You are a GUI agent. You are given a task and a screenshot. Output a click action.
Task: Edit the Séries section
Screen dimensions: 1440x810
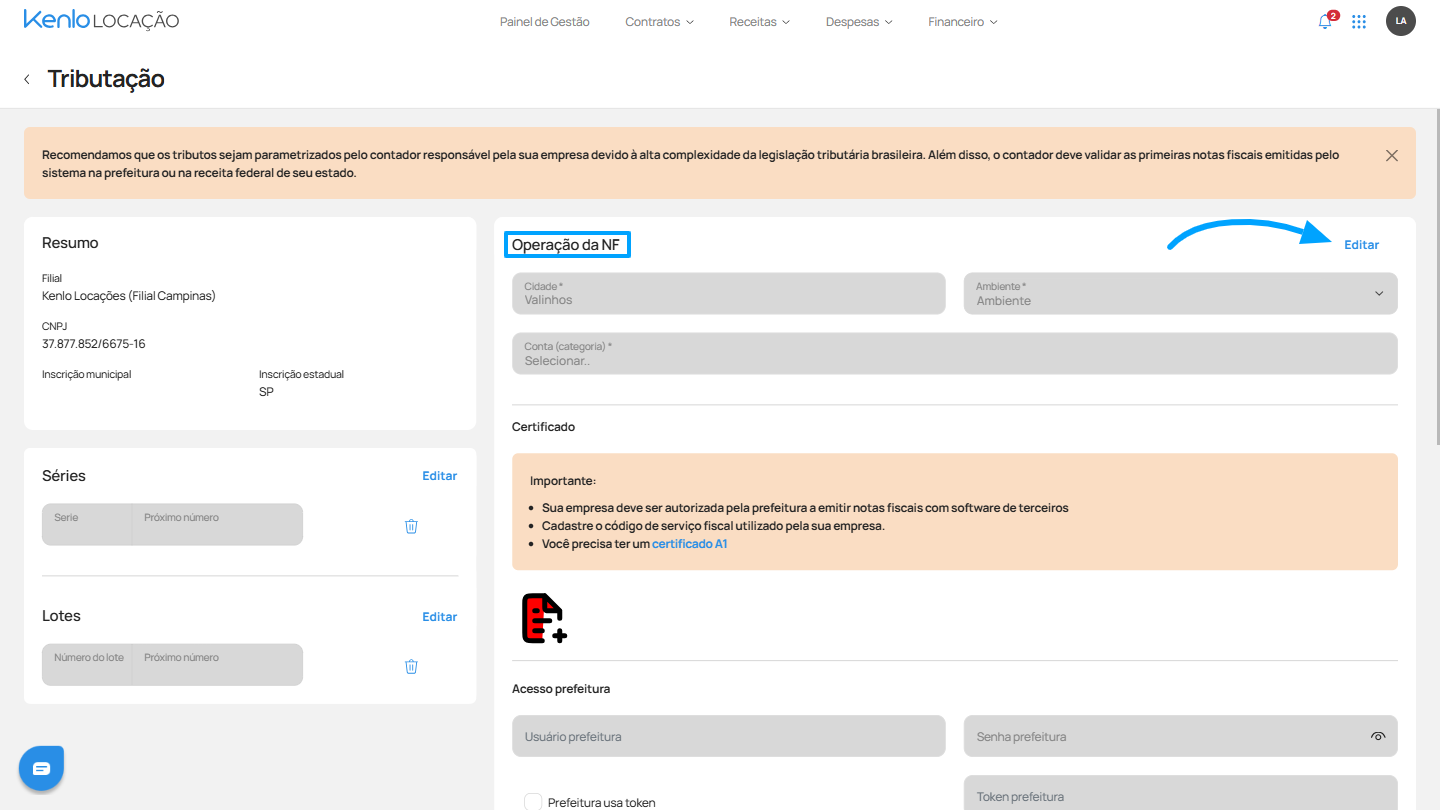pyautogui.click(x=439, y=476)
